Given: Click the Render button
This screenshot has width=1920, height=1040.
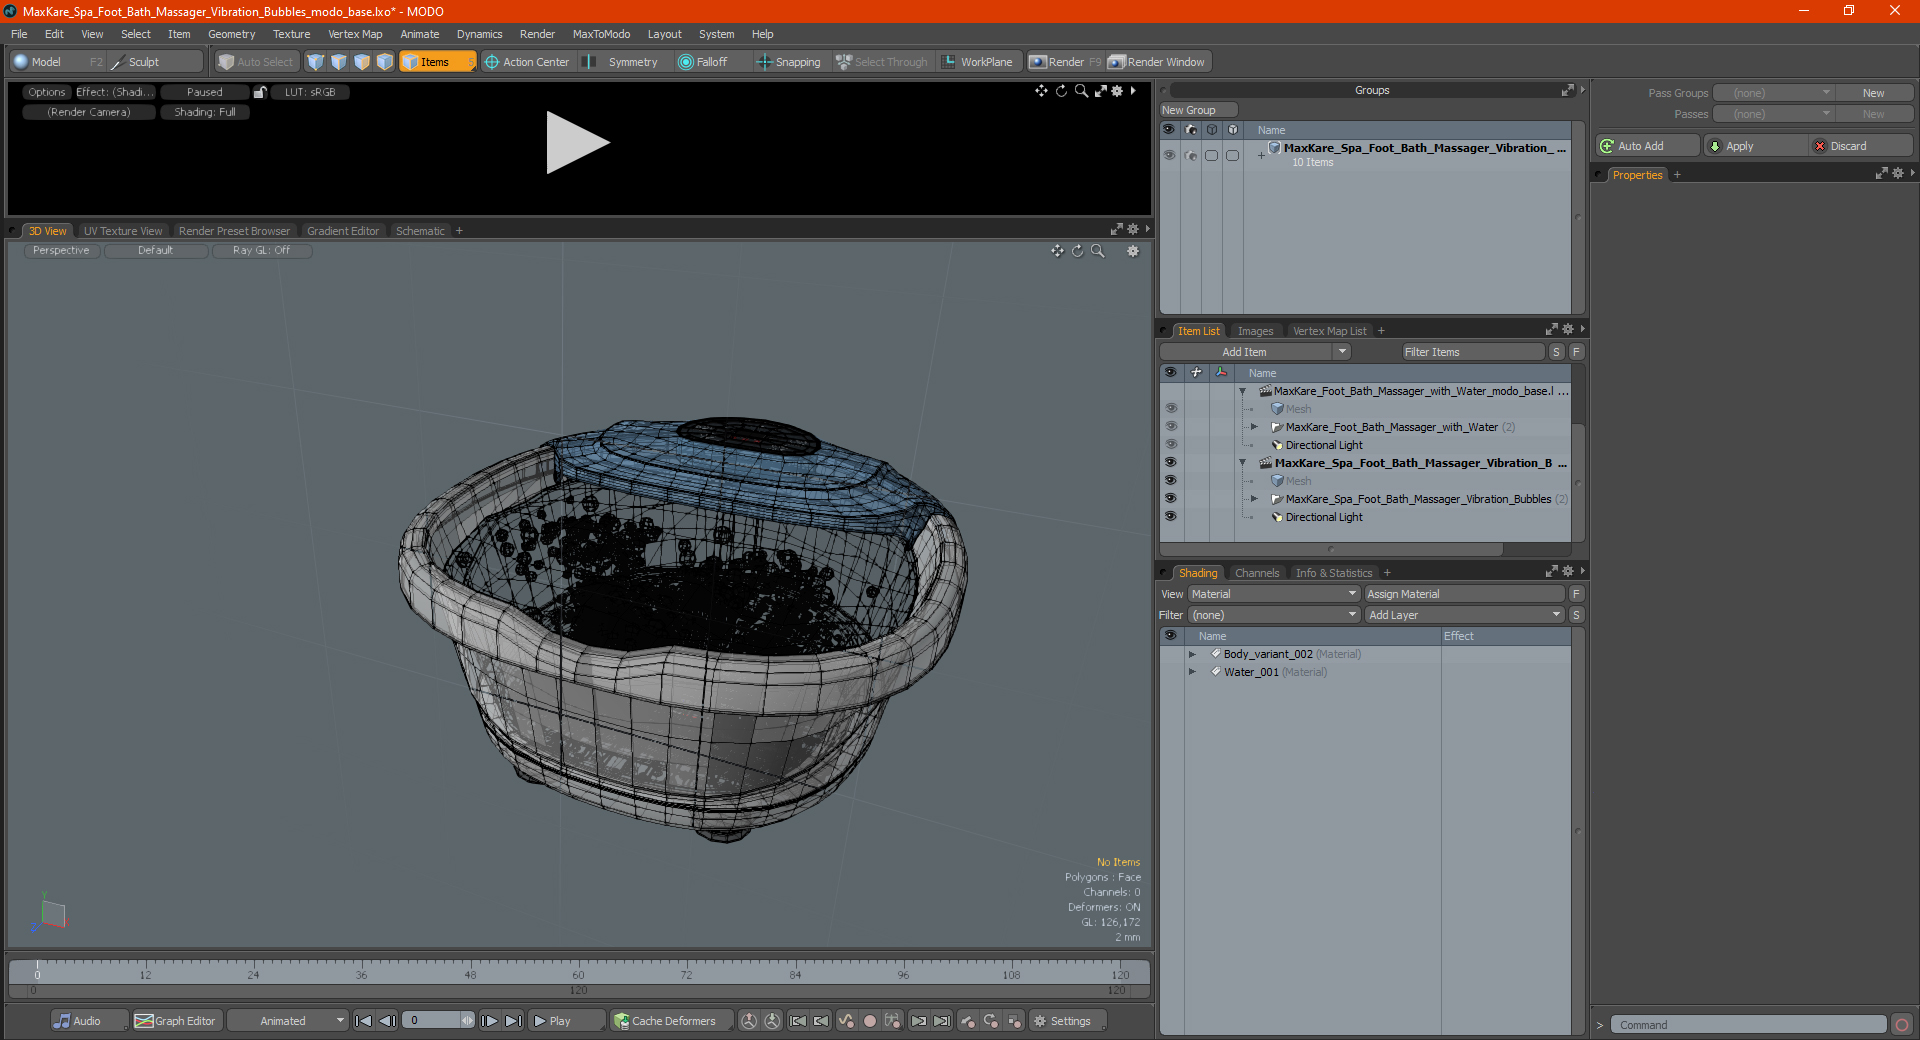Looking at the screenshot, I should coord(1064,62).
